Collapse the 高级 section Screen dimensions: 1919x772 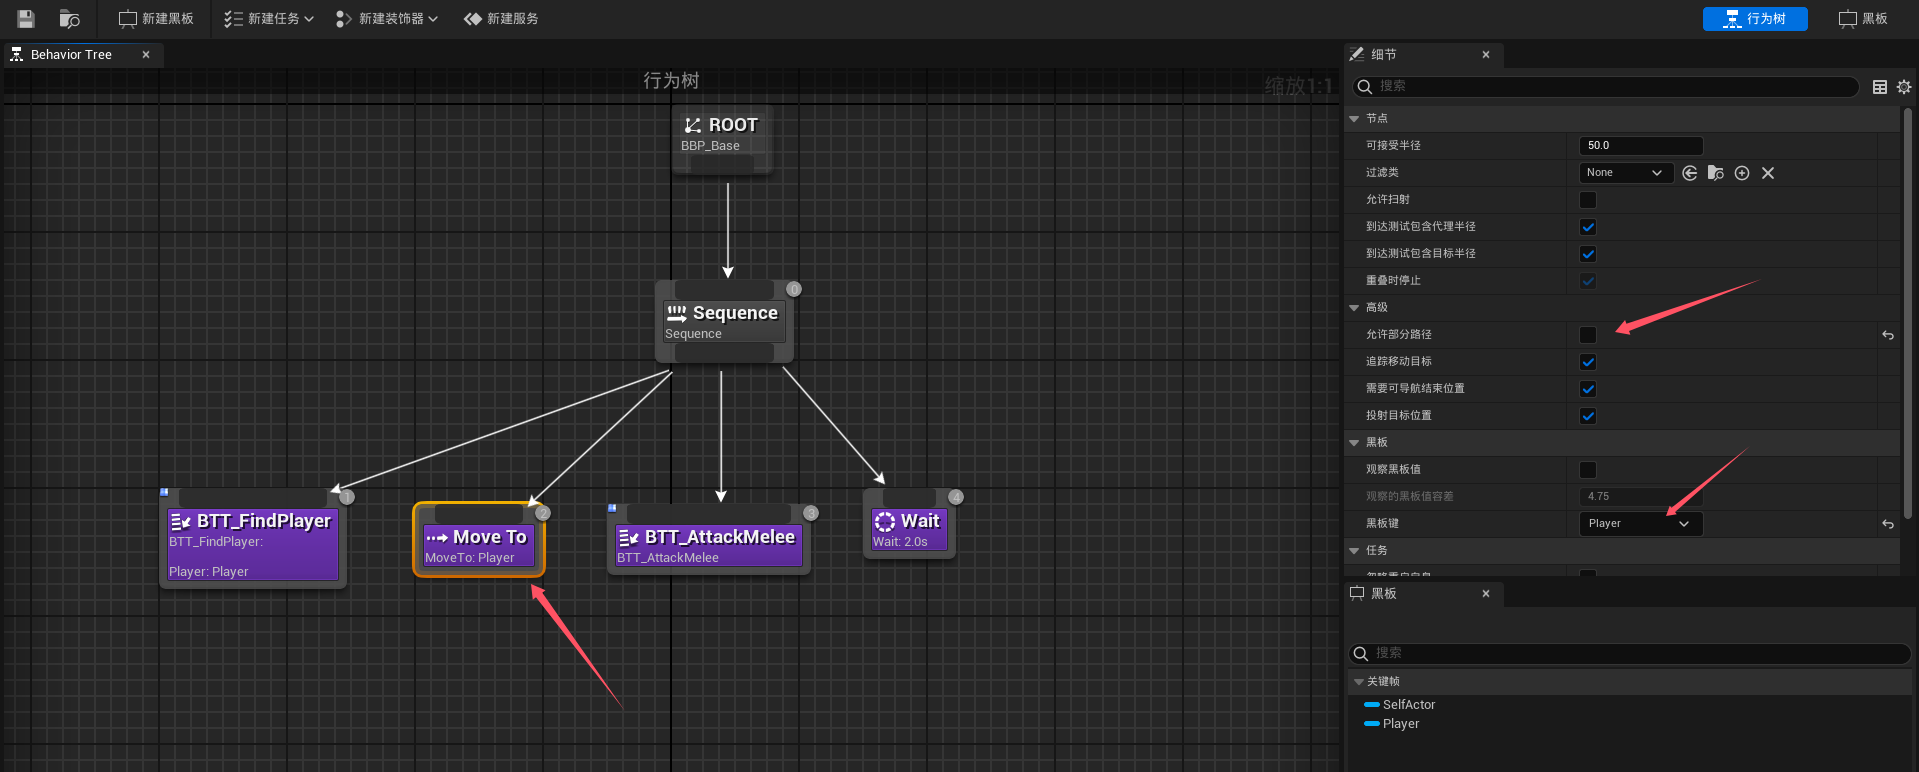tap(1354, 308)
